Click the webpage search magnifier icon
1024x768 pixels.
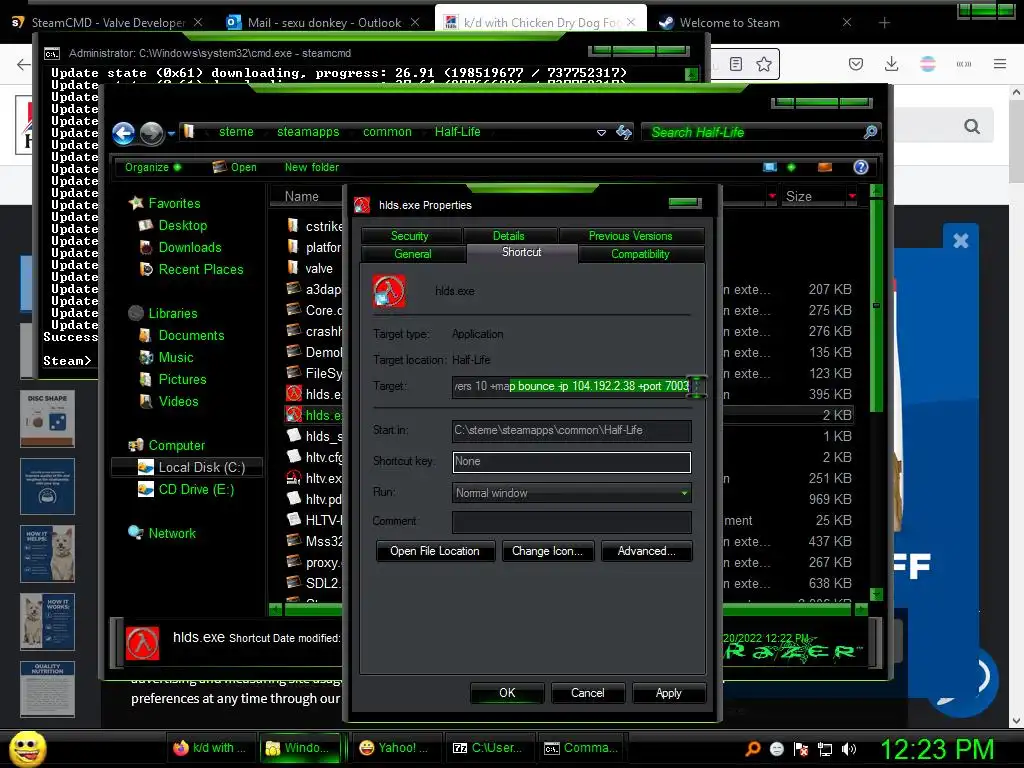tap(972, 126)
